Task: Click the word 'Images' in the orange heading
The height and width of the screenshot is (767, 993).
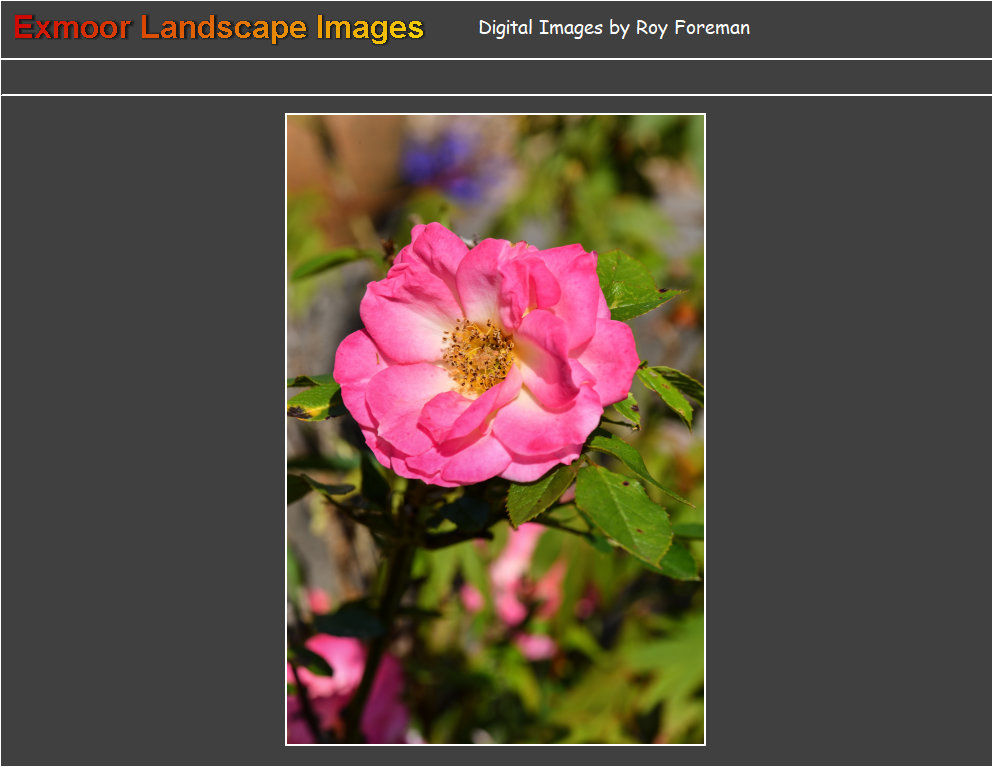Action: coord(370,28)
